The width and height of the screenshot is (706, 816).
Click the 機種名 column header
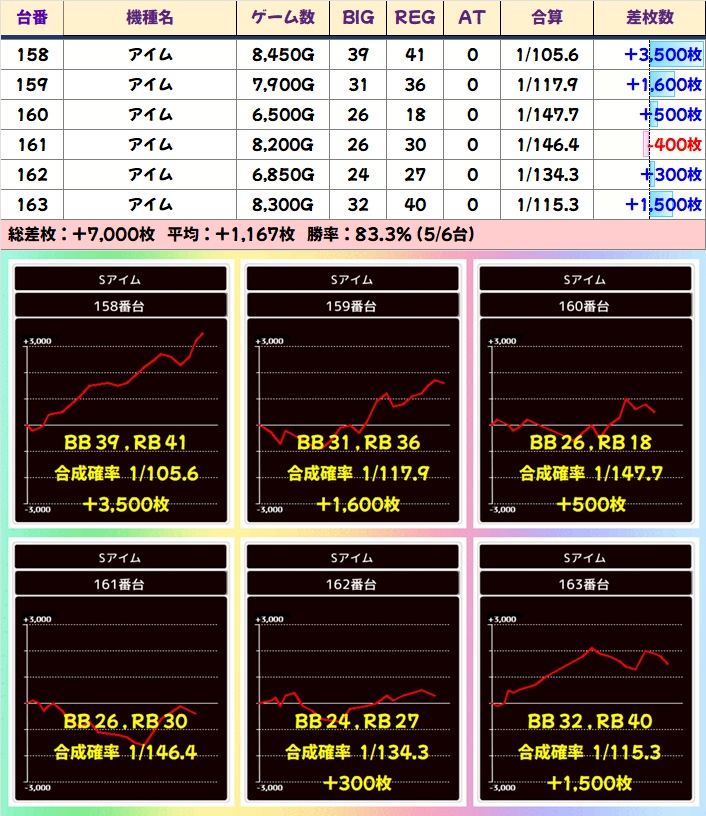[150, 18]
